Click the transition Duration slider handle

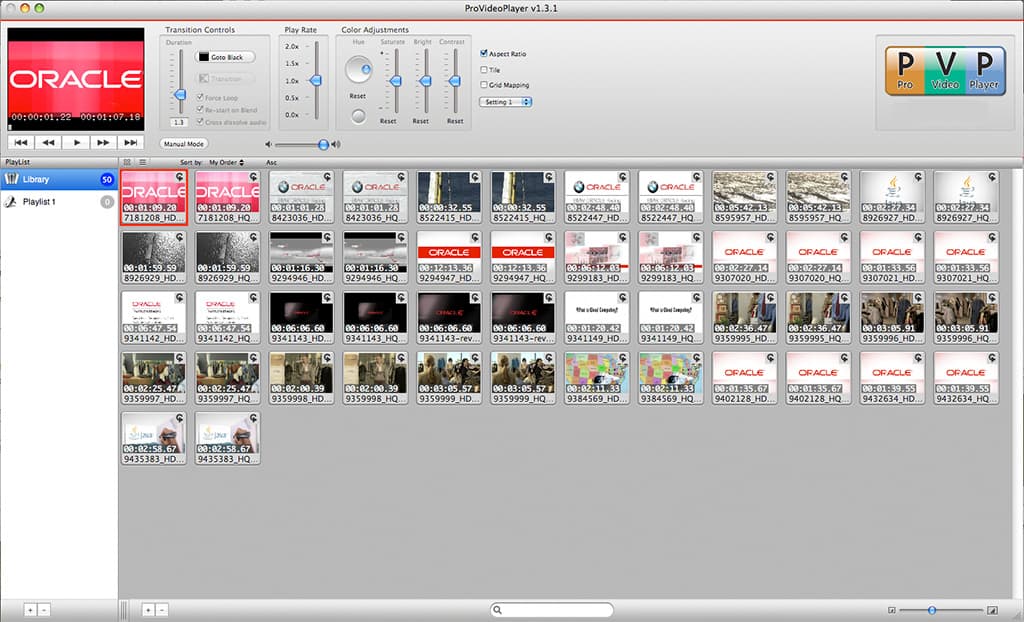point(180,95)
